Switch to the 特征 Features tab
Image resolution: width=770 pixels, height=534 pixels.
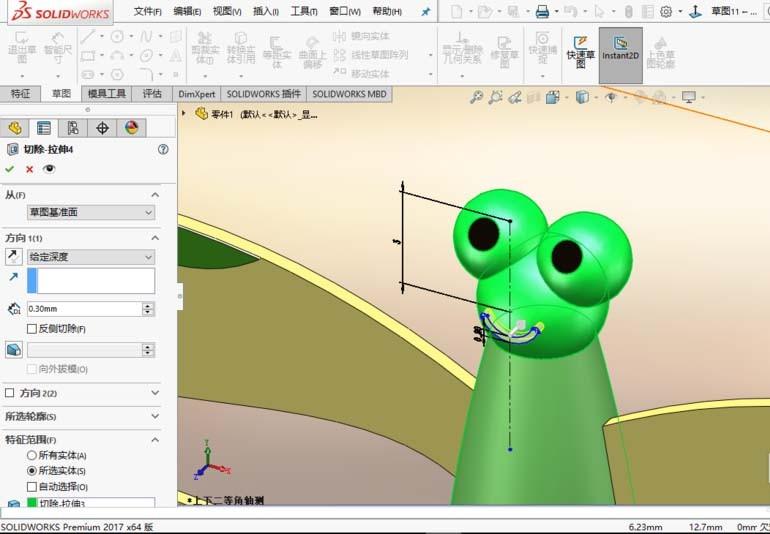[x=20, y=93]
